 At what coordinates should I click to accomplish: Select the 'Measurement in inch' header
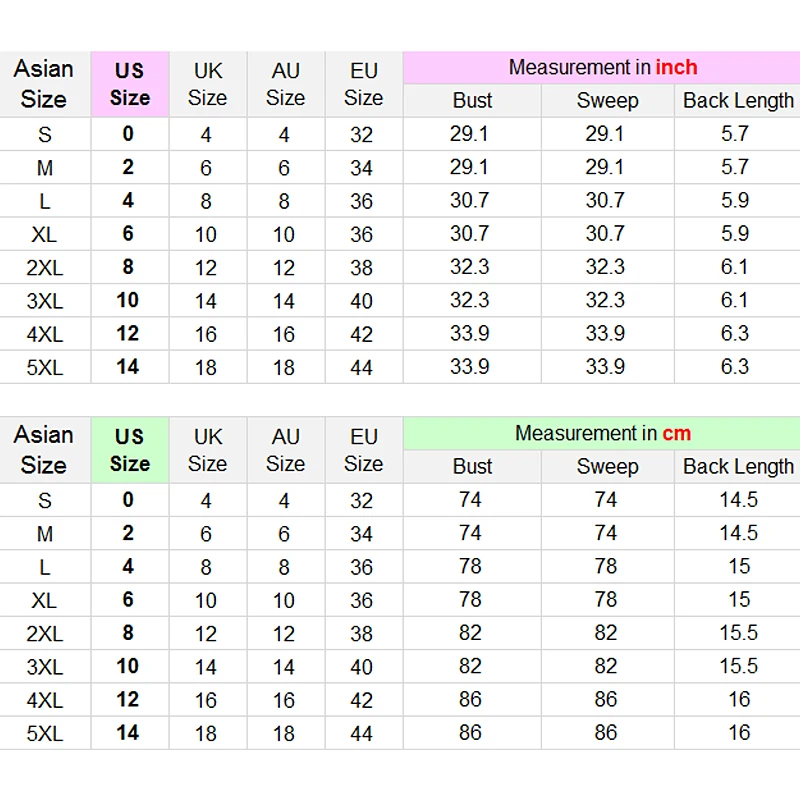pos(602,67)
